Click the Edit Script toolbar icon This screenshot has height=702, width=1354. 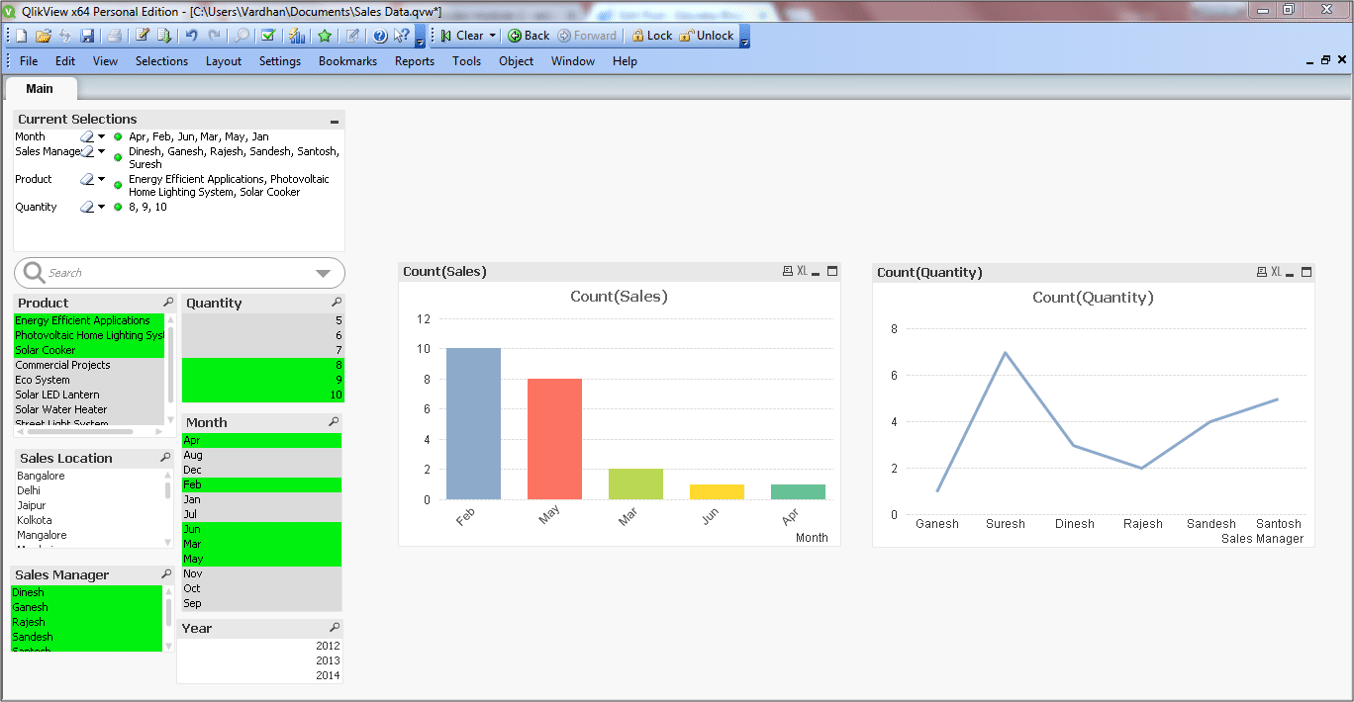(x=142, y=36)
